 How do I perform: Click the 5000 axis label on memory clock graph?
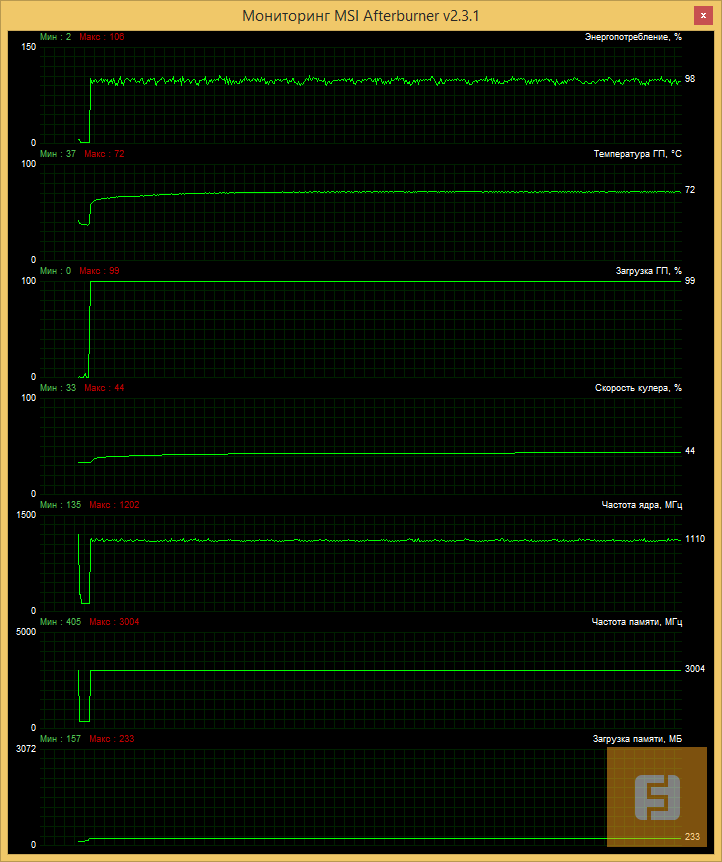(x=26, y=632)
